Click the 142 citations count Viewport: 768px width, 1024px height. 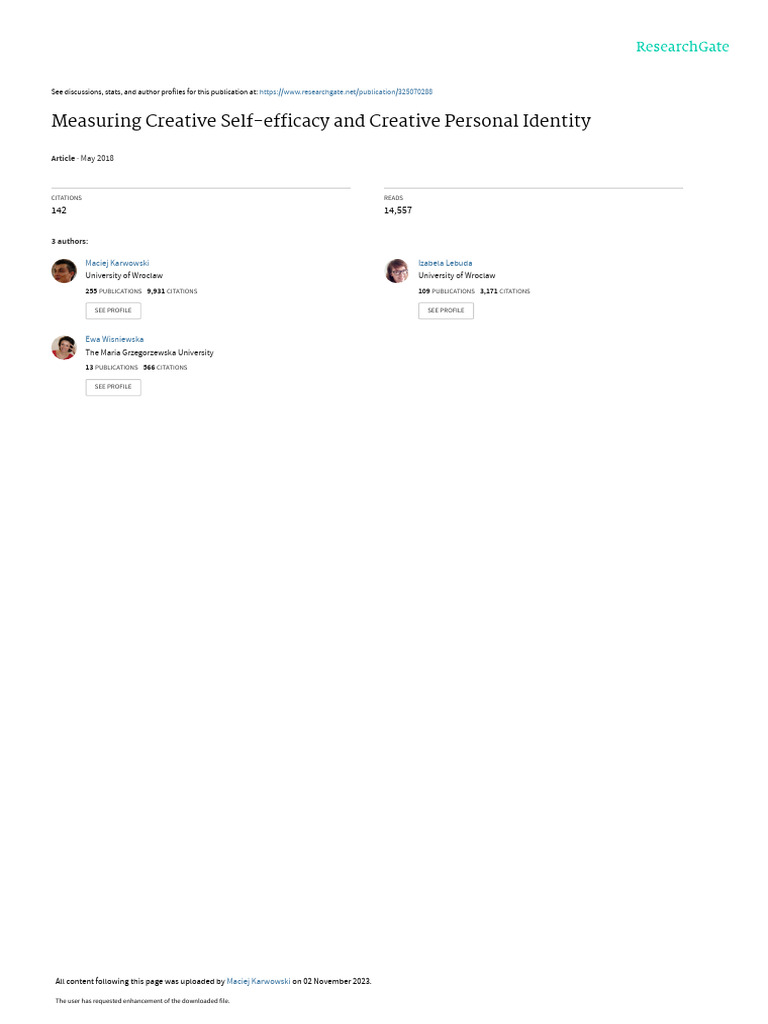(x=59, y=210)
